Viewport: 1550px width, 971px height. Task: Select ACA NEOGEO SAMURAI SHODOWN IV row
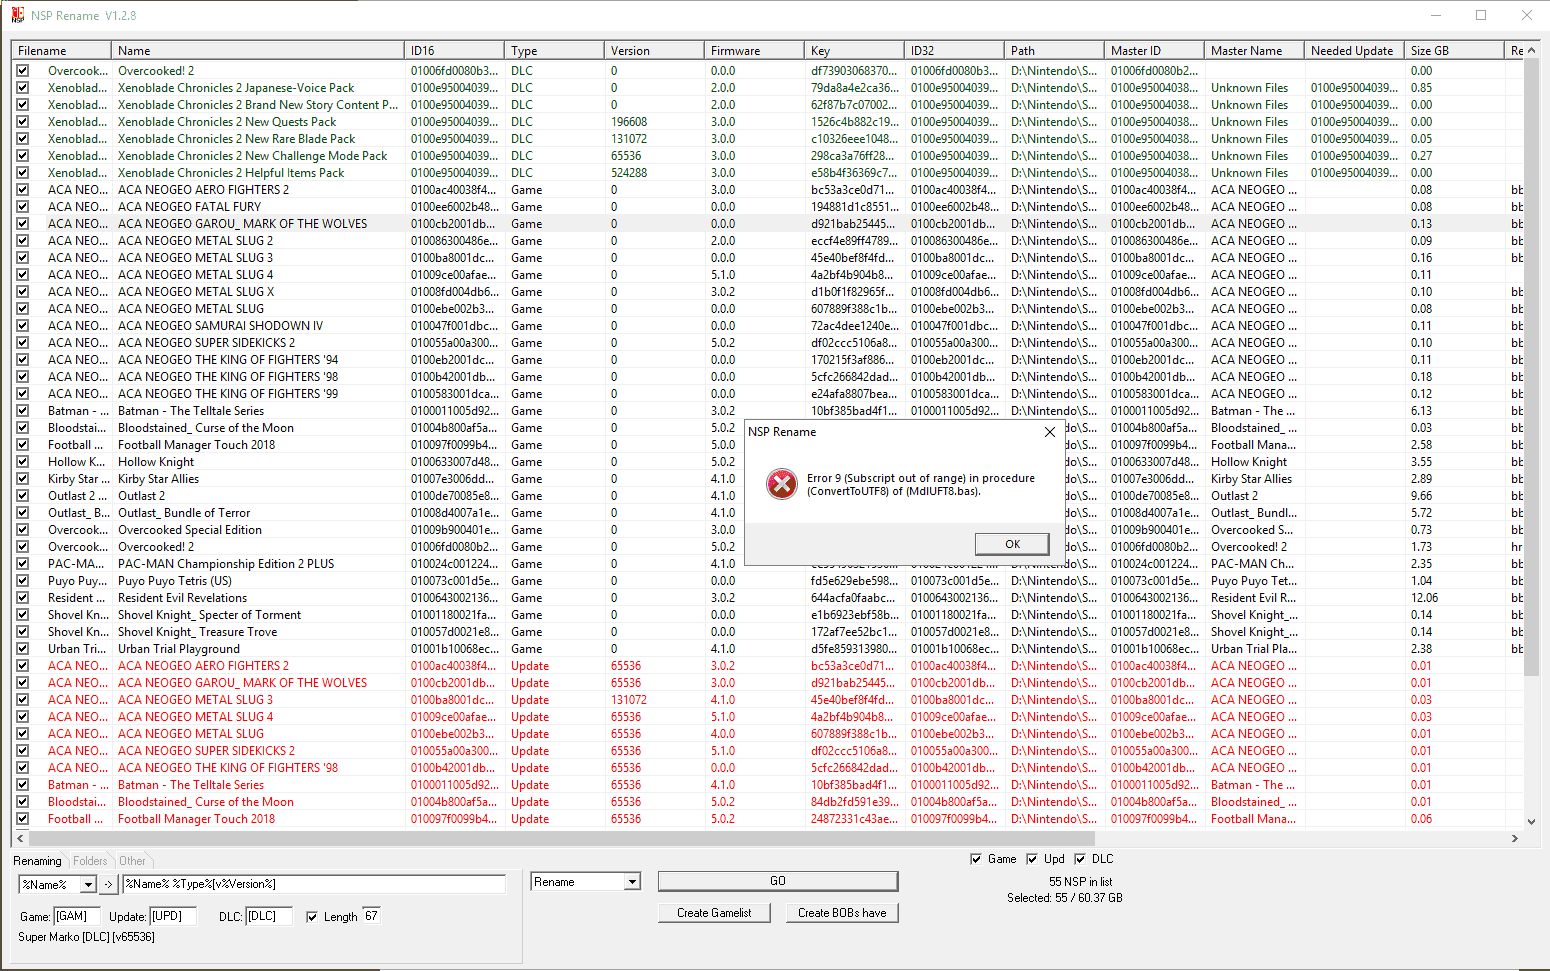coord(768,326)
